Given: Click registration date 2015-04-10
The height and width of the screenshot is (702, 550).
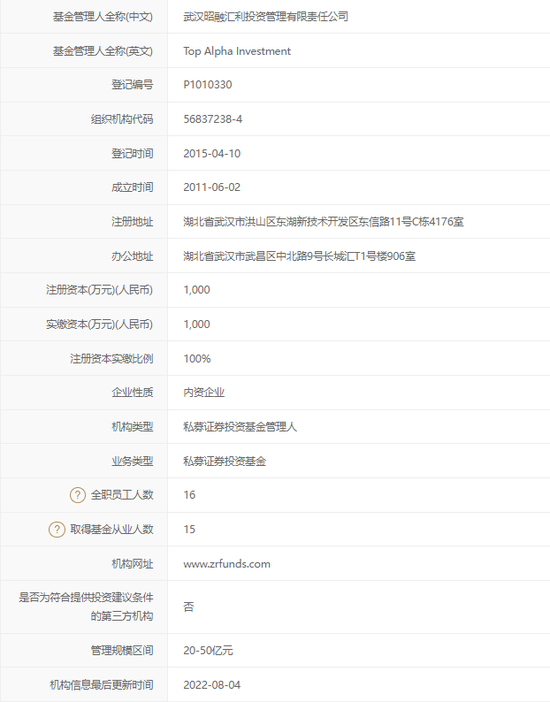Looking at the screenshot, I should coord(212,154).
